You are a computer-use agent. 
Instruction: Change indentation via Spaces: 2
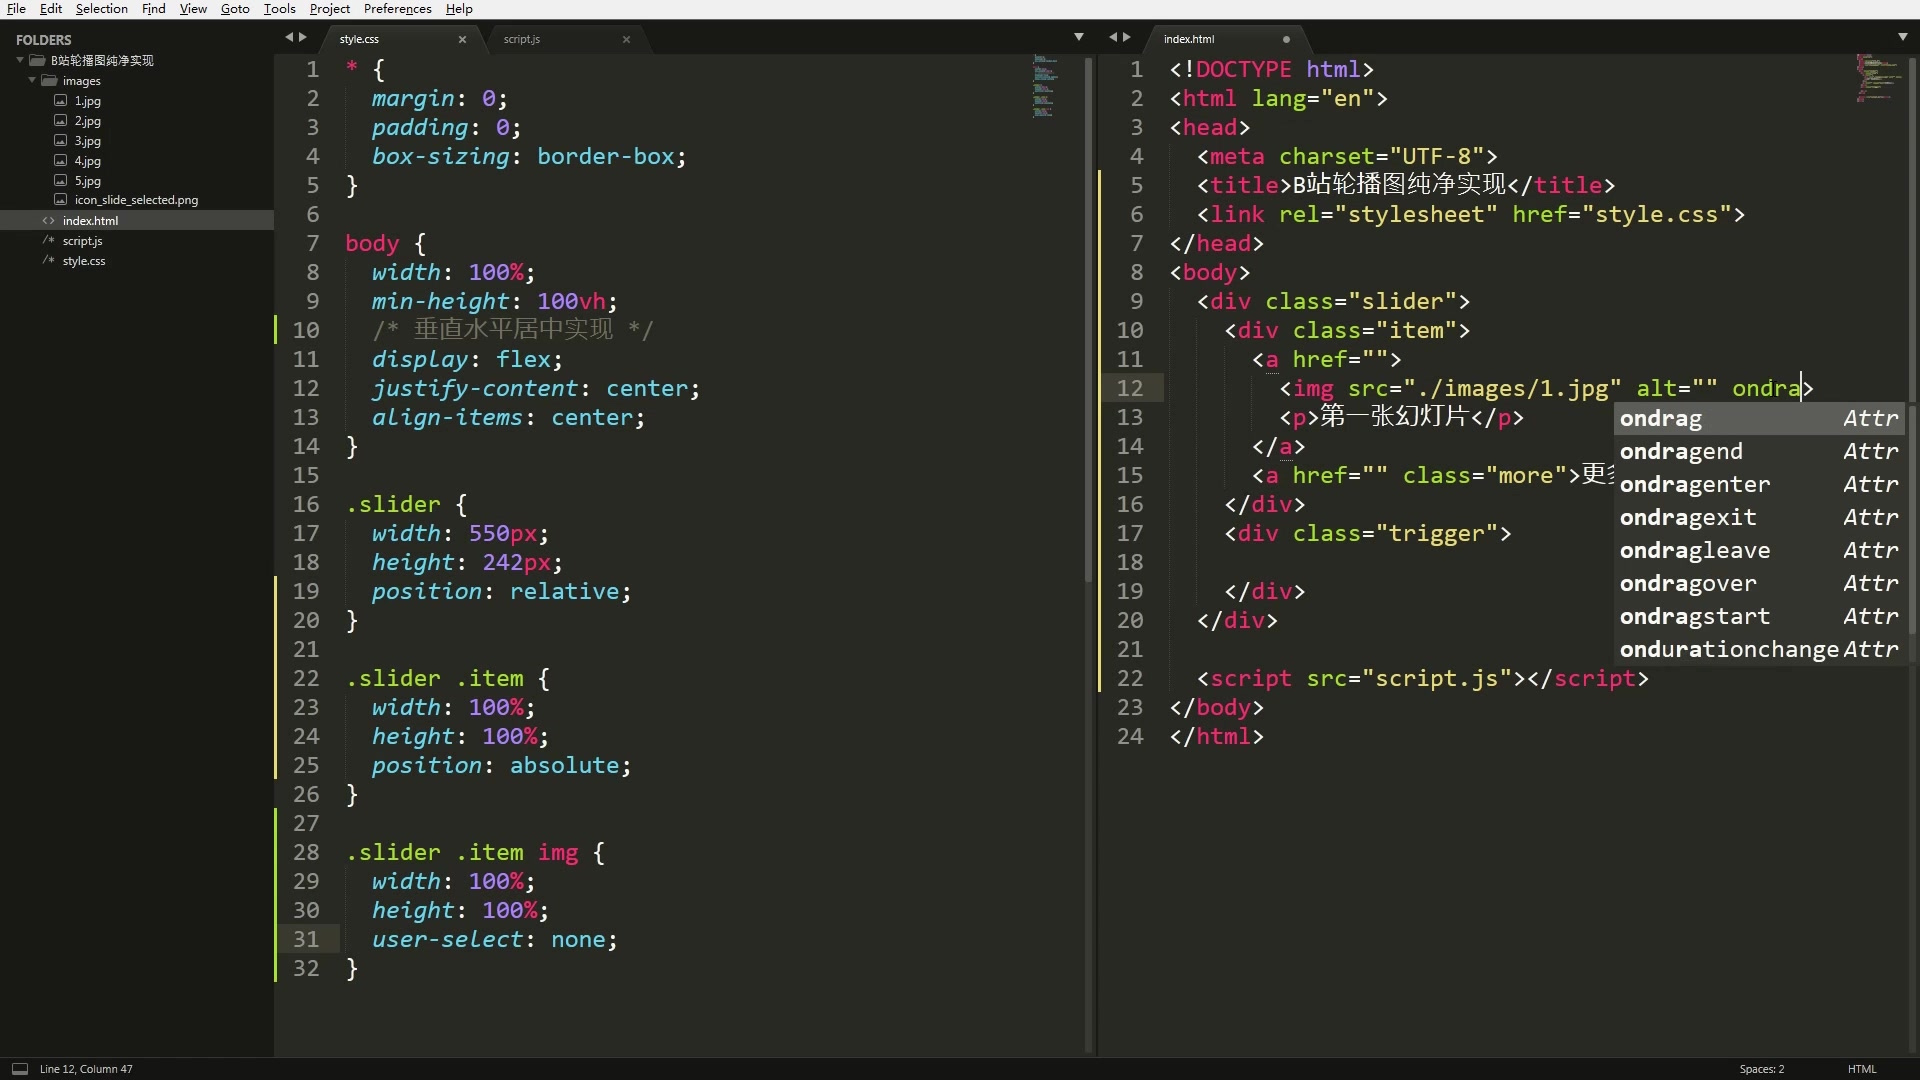pos(1761,1069)
